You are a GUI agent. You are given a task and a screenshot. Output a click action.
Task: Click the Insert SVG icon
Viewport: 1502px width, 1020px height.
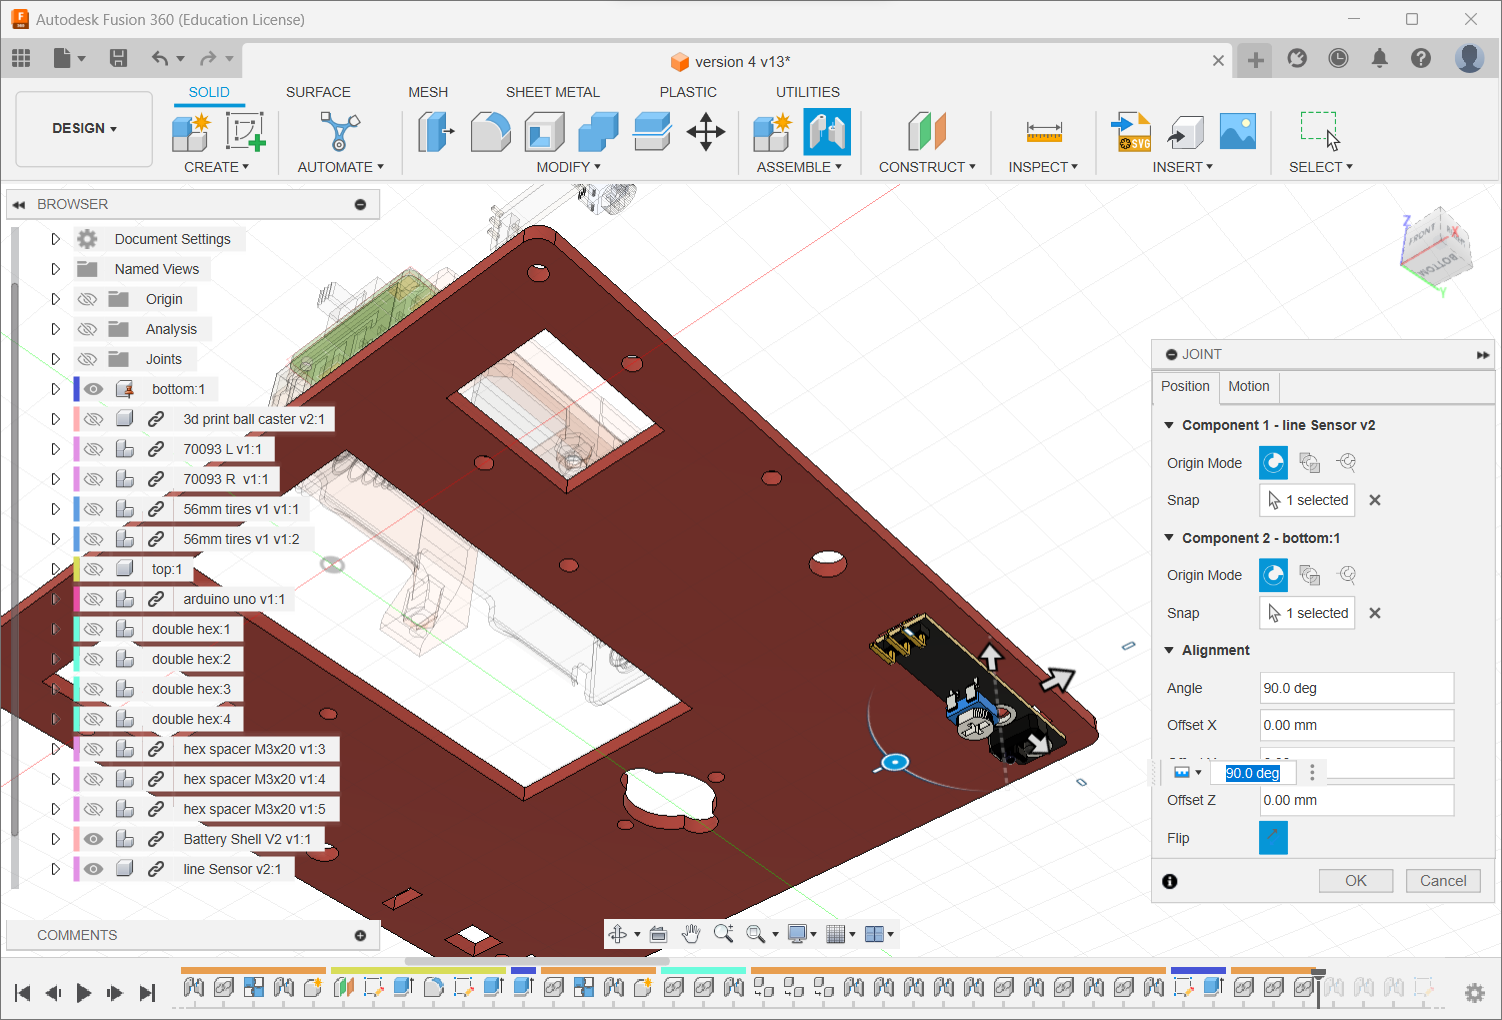(x=1131, y=132)
